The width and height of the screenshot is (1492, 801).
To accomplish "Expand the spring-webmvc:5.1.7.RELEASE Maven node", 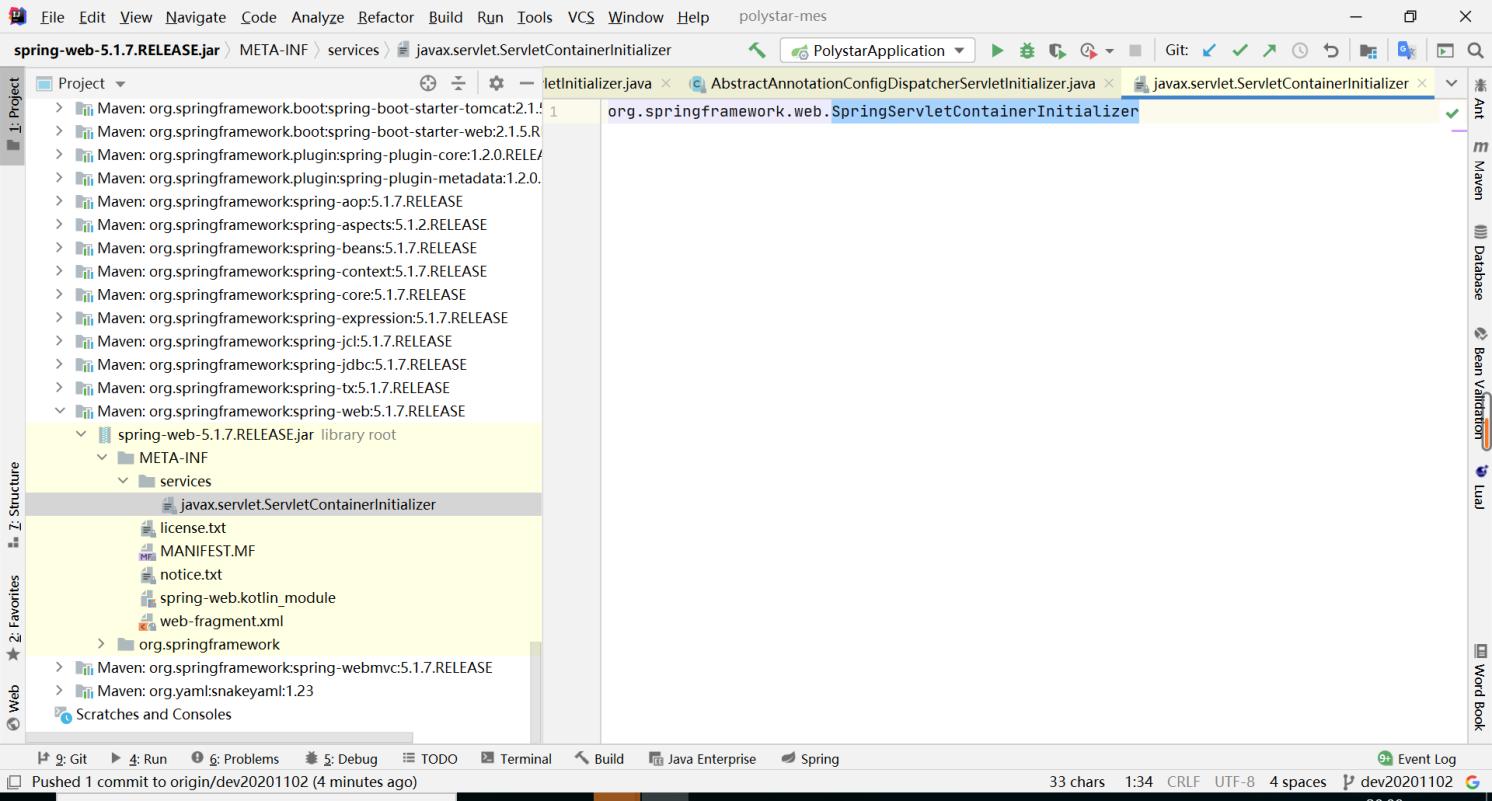I will [x=61, y=667].
